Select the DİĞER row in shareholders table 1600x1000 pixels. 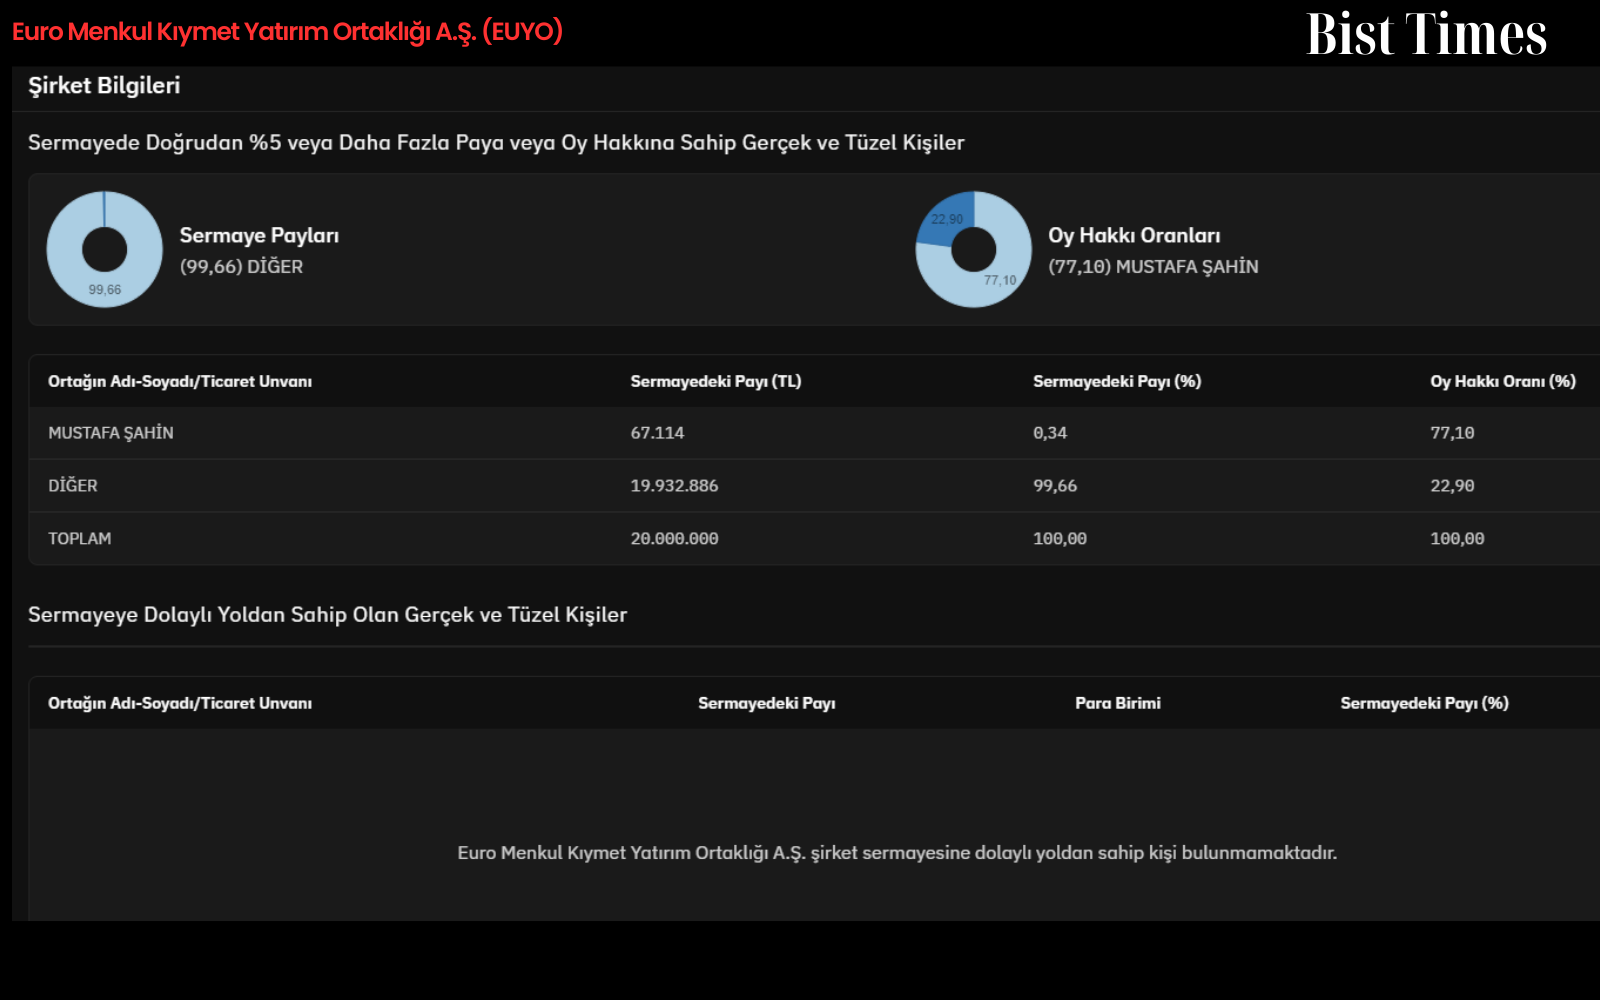(814, 486)
